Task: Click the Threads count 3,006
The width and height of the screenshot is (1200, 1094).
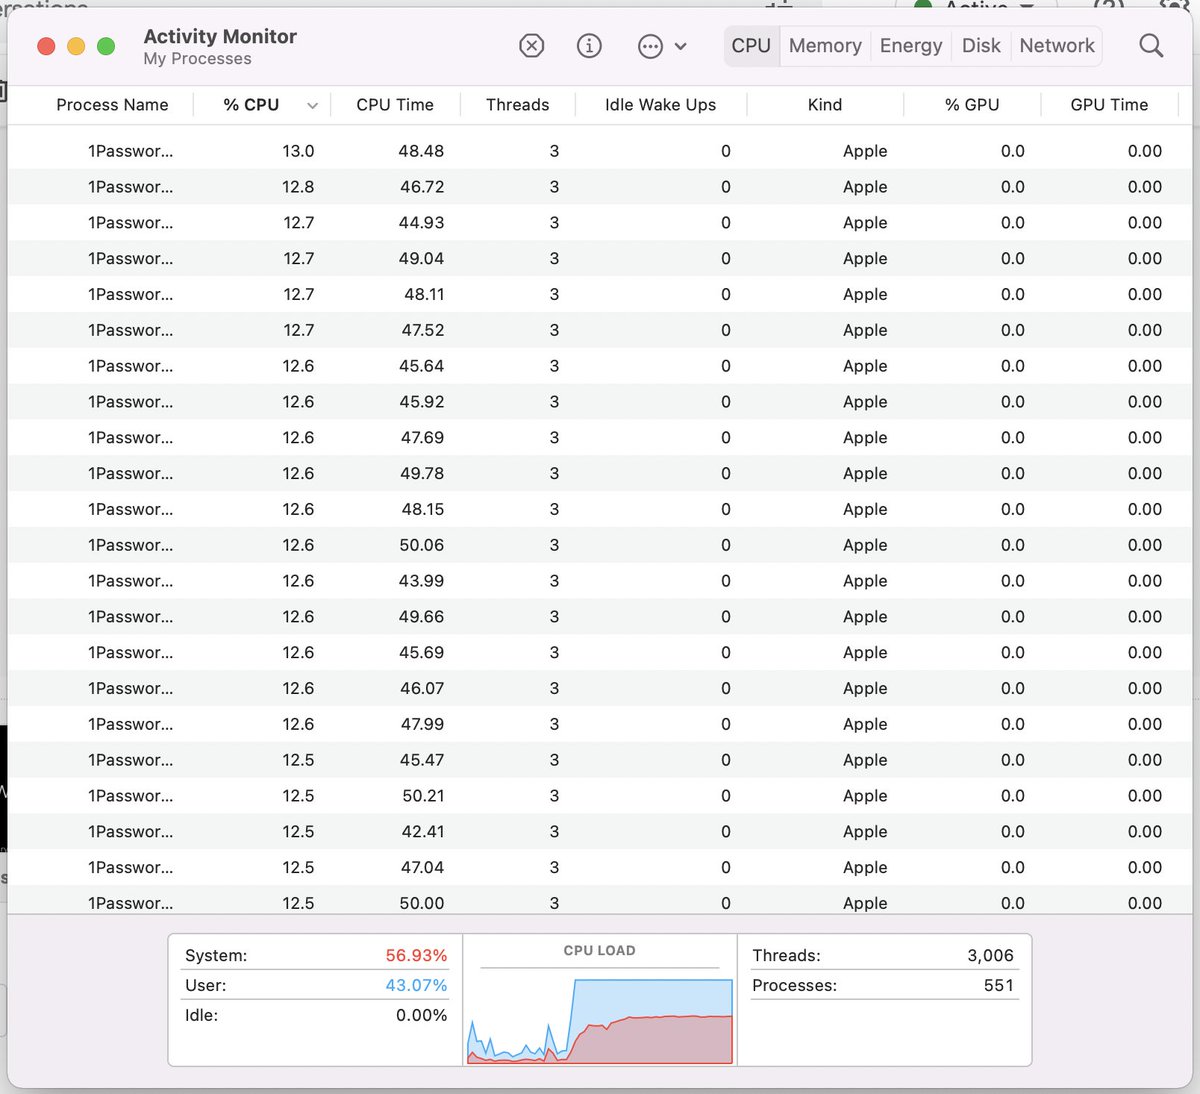Action: [990, 956]
